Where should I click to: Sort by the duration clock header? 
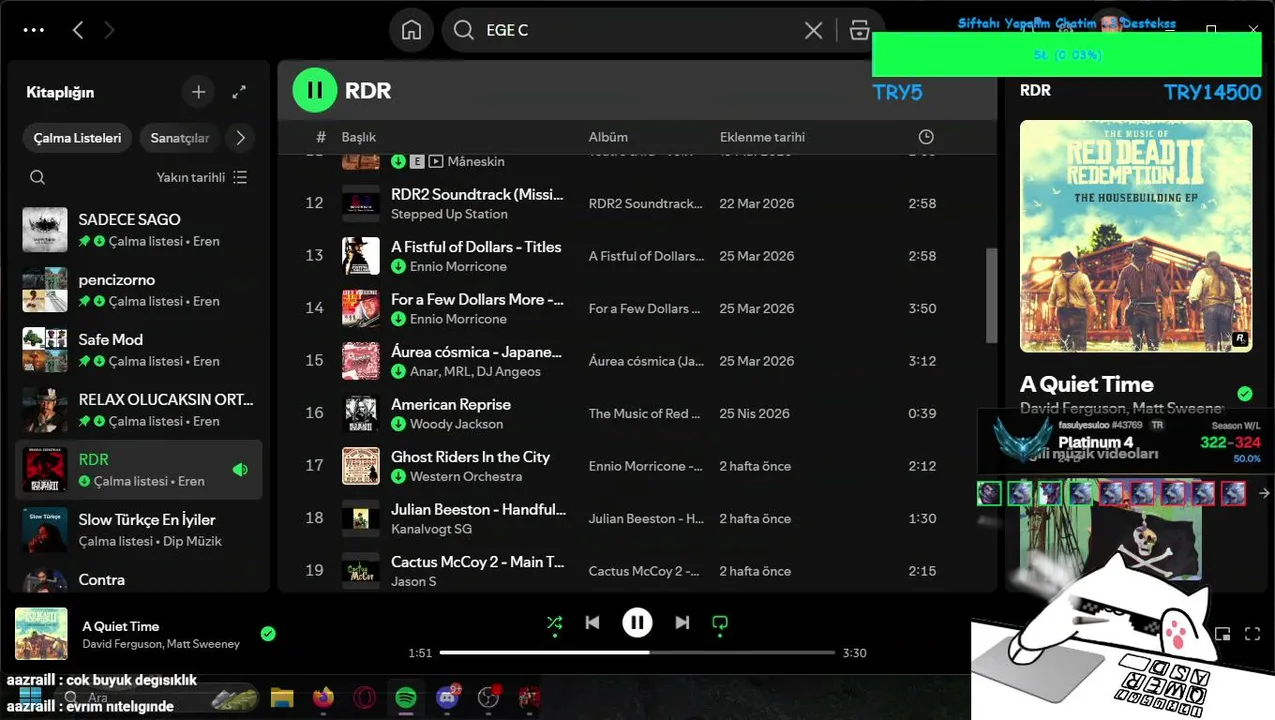[926, 137]
